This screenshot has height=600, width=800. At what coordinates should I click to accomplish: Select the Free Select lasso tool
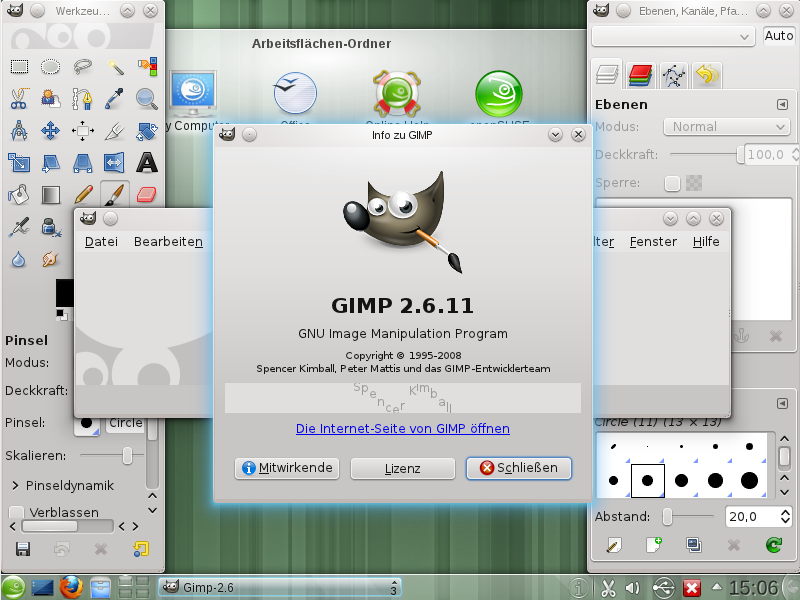point(83,66)
